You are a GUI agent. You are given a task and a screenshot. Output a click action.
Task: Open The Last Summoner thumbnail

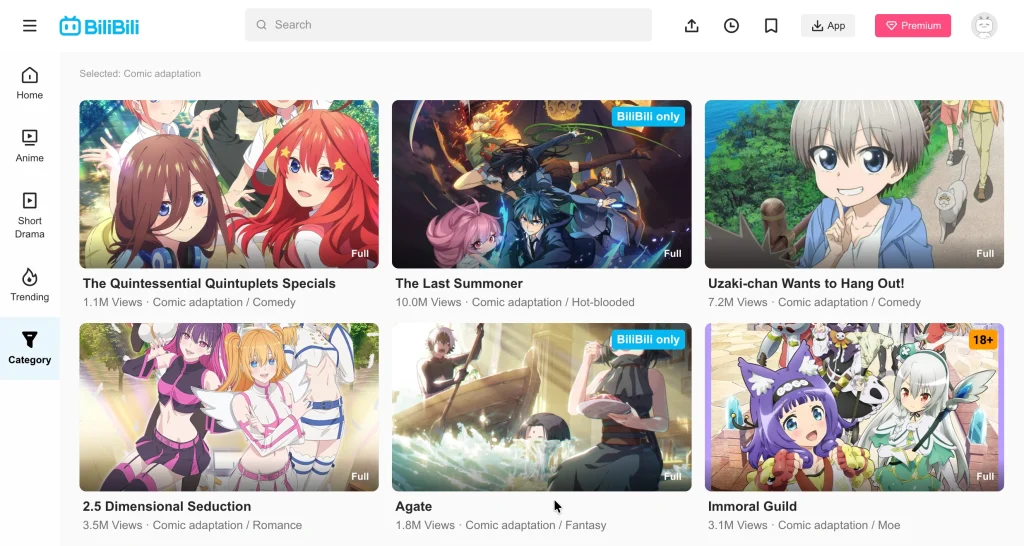[541, 184]
